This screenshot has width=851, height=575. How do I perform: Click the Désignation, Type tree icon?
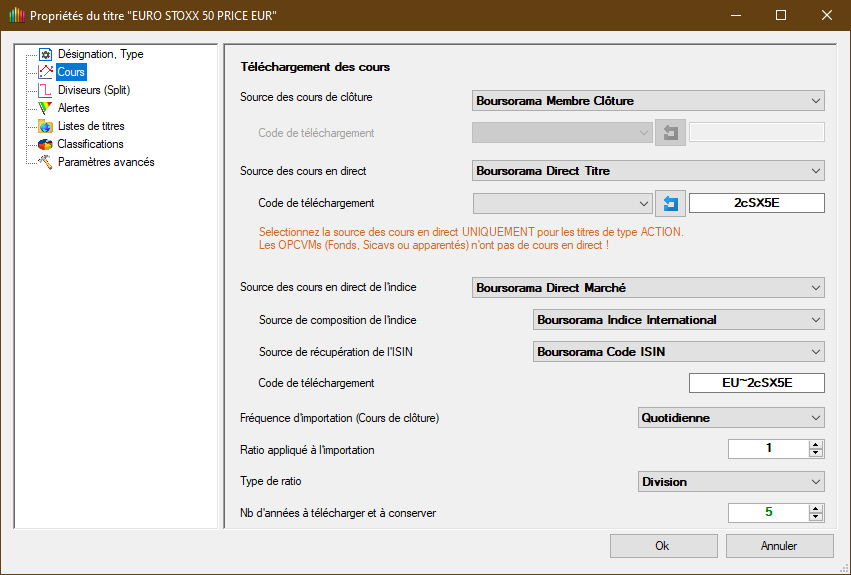[x=45, y=54]
